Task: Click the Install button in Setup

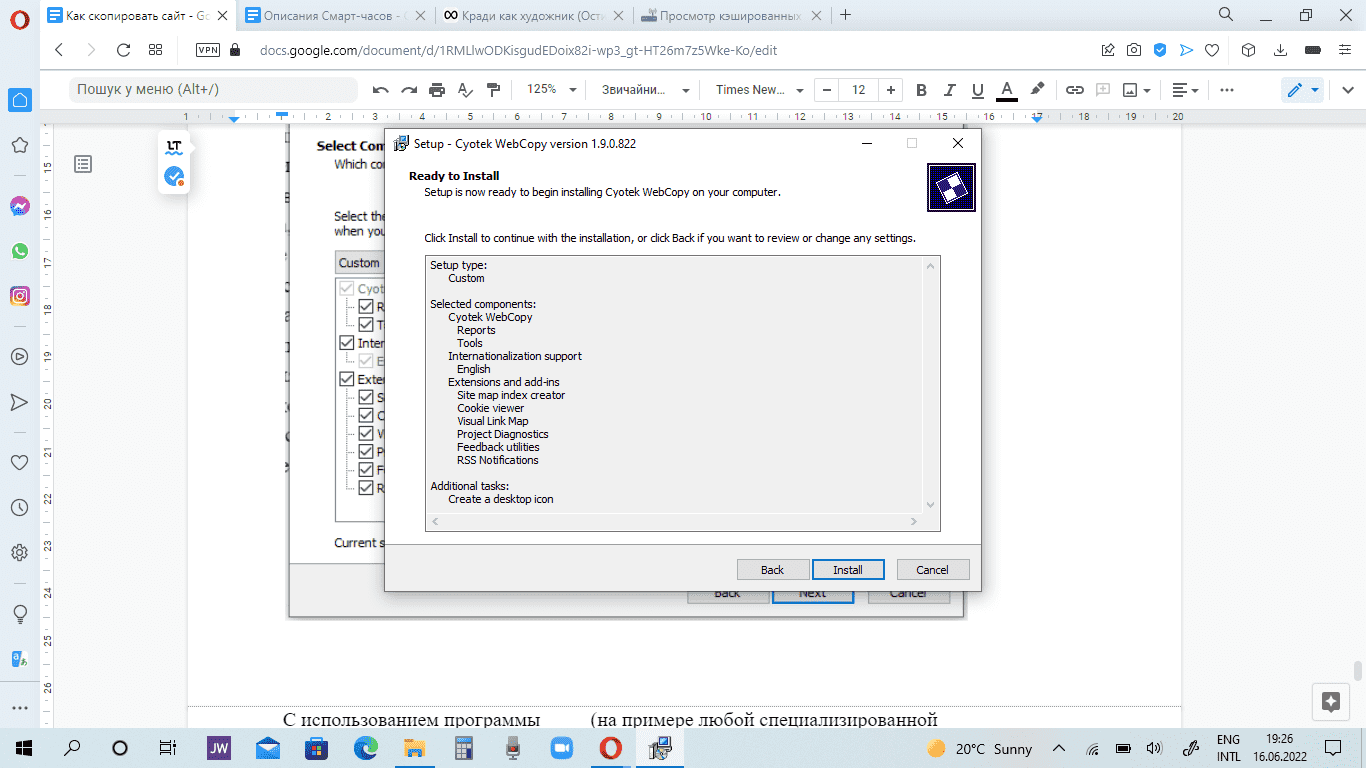Action: pos(848,569)
